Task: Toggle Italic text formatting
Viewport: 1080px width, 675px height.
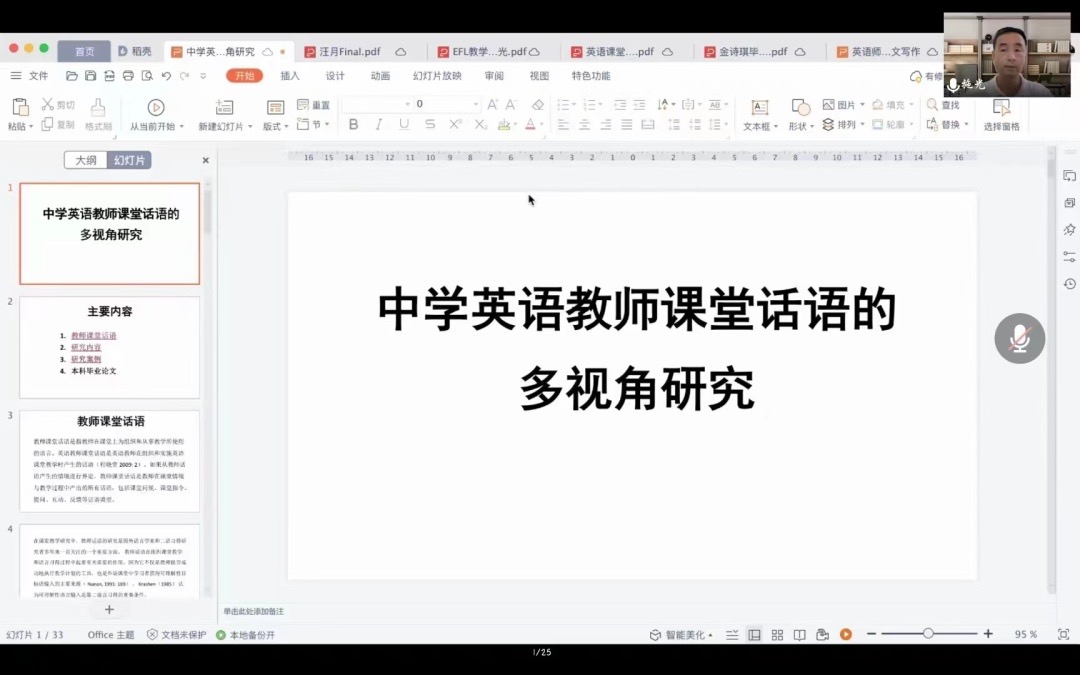Action: tap(378, 125)
